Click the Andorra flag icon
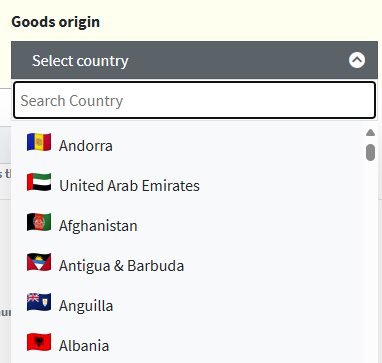This screenshot has height=363, width=382. coord(39,142)
